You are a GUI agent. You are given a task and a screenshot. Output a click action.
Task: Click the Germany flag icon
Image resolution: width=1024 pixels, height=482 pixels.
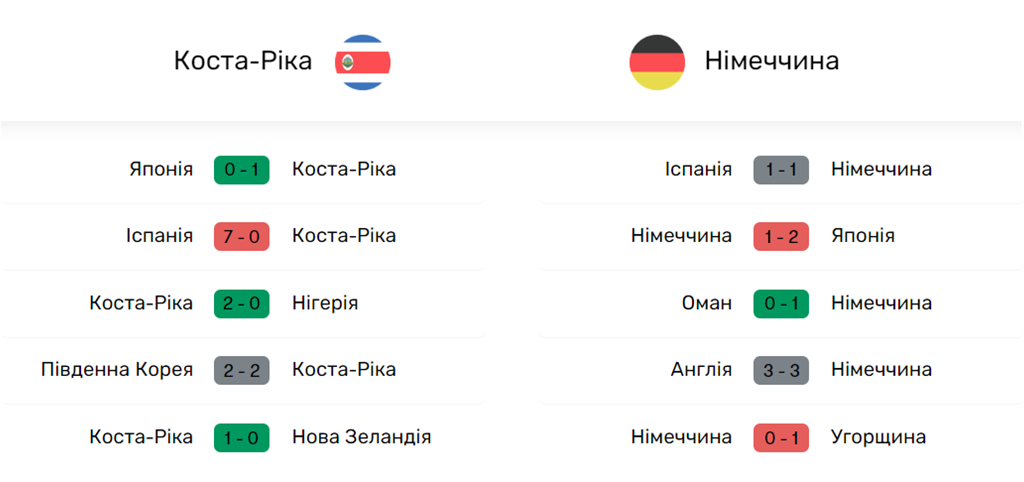[x=657, y=62]
